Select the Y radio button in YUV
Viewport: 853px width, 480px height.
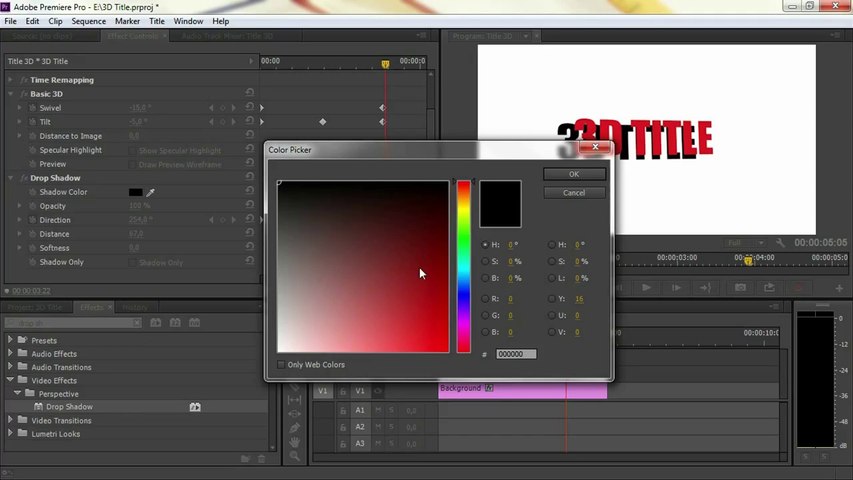click(552, 299)
